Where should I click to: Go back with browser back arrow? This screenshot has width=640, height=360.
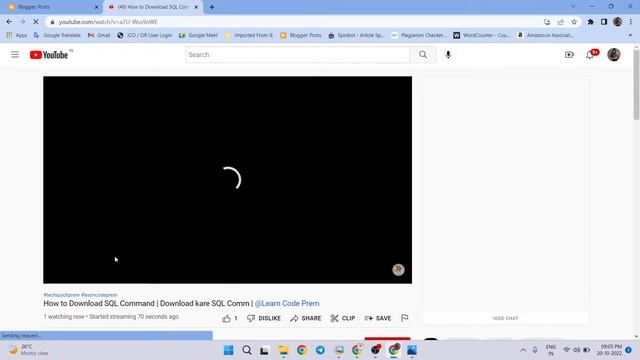coord(9,22)
